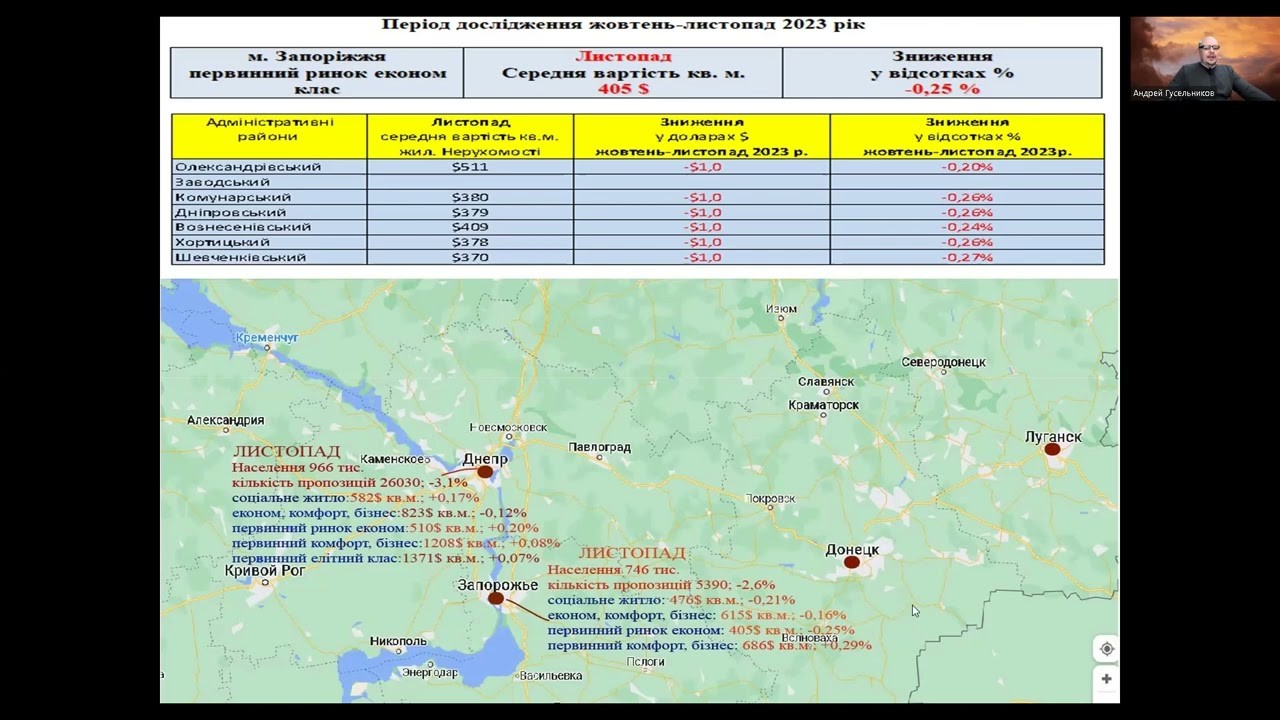This screenshot has width=1280, height=720.
Task: Click the Александрия label on map
Action: point(225,420)
